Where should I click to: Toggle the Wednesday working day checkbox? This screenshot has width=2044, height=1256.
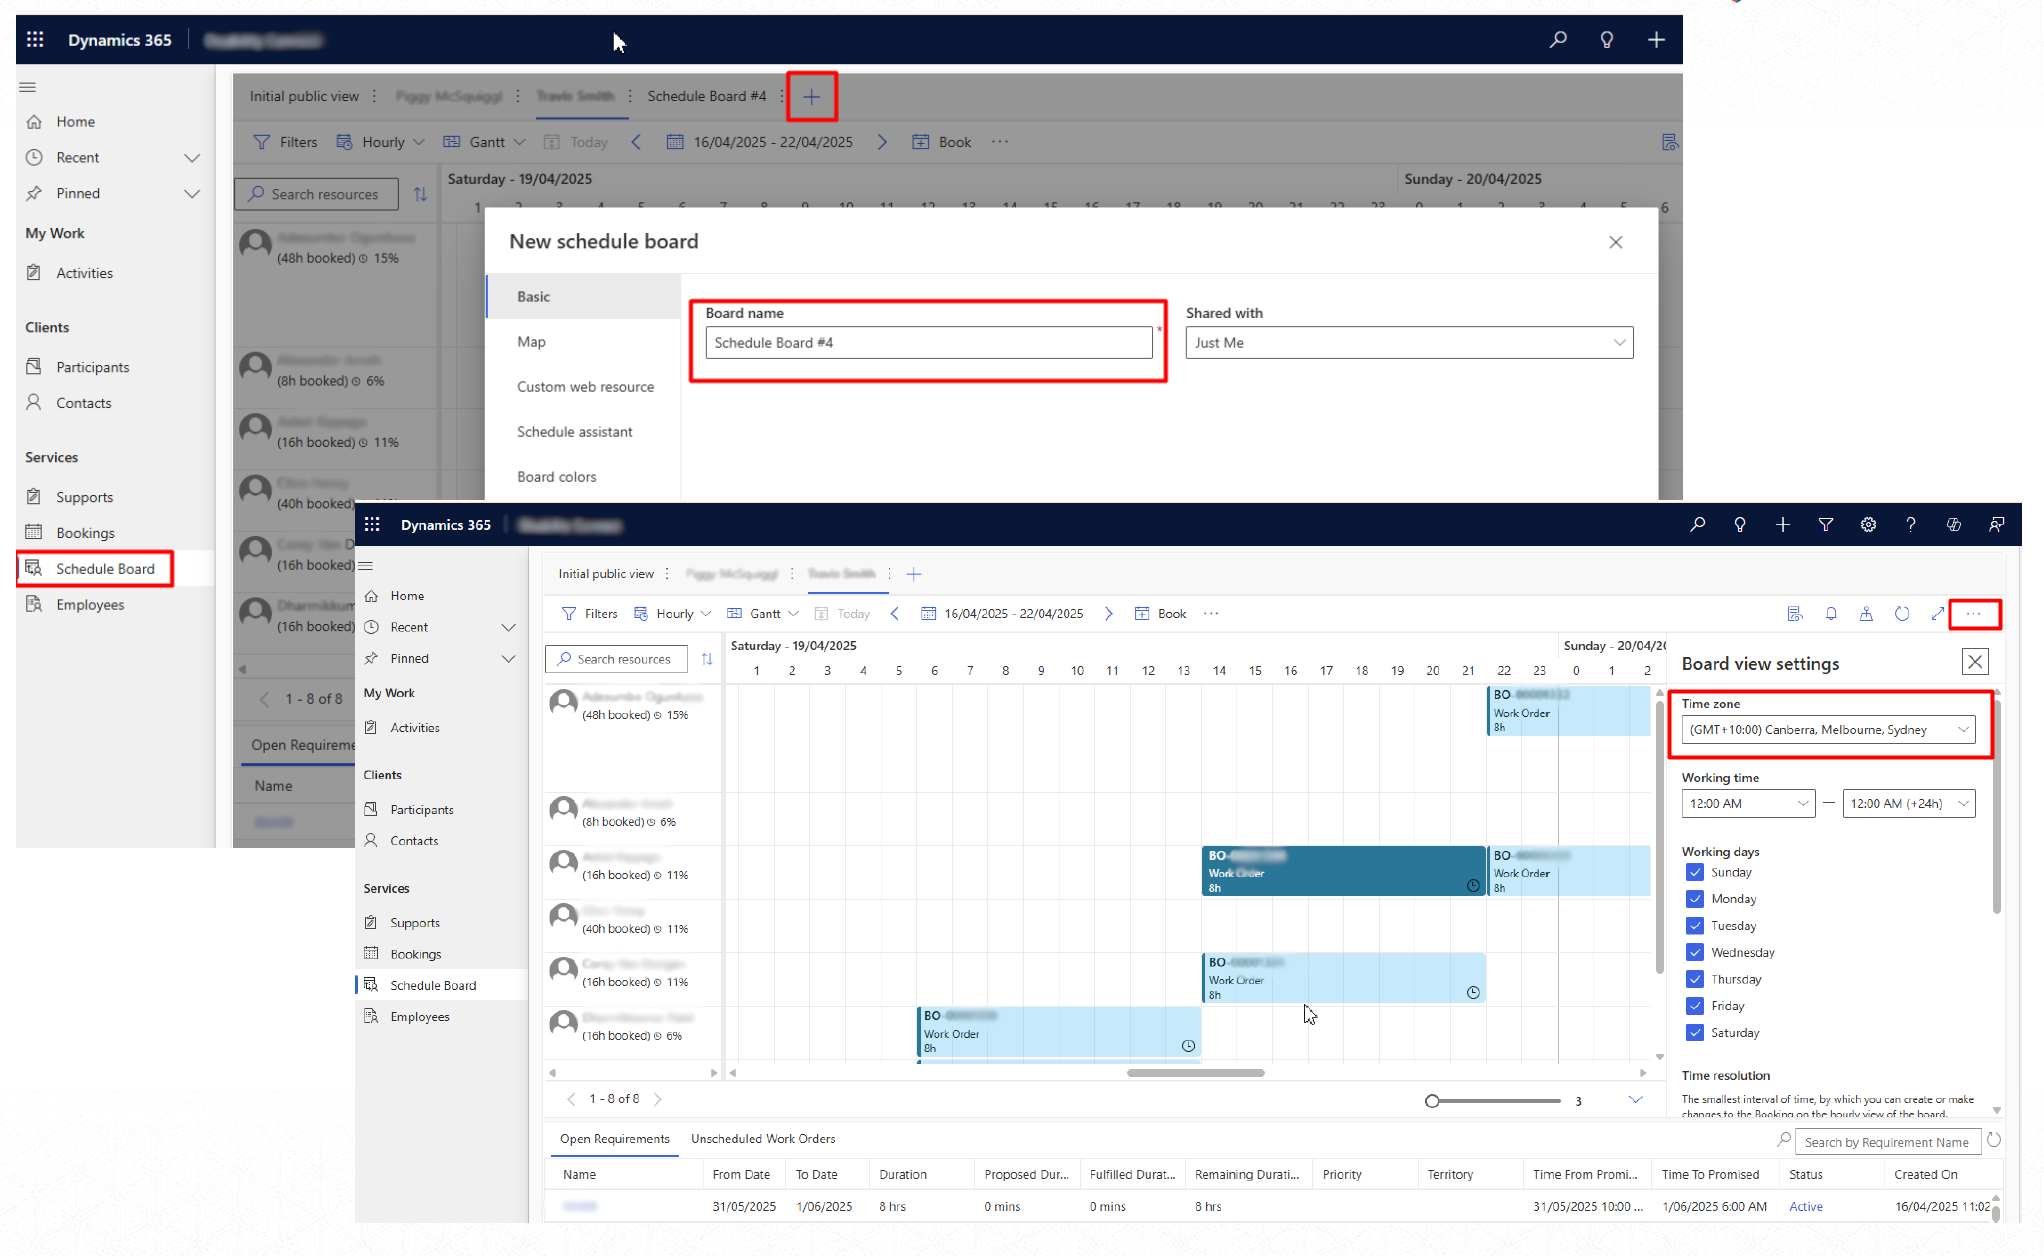(1695, 952)
